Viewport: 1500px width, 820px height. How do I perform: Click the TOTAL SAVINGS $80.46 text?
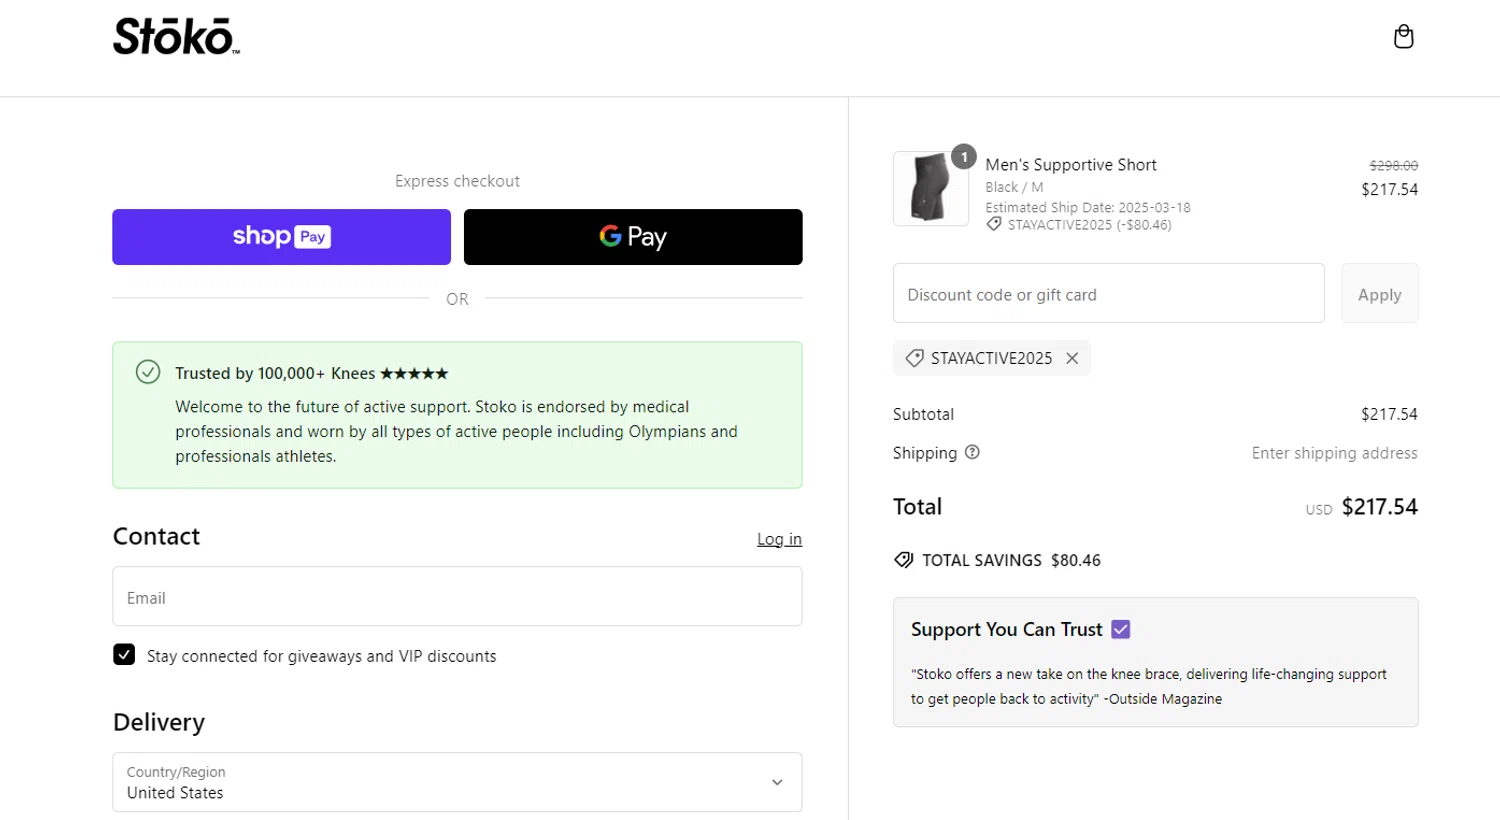click(1011, 560)
